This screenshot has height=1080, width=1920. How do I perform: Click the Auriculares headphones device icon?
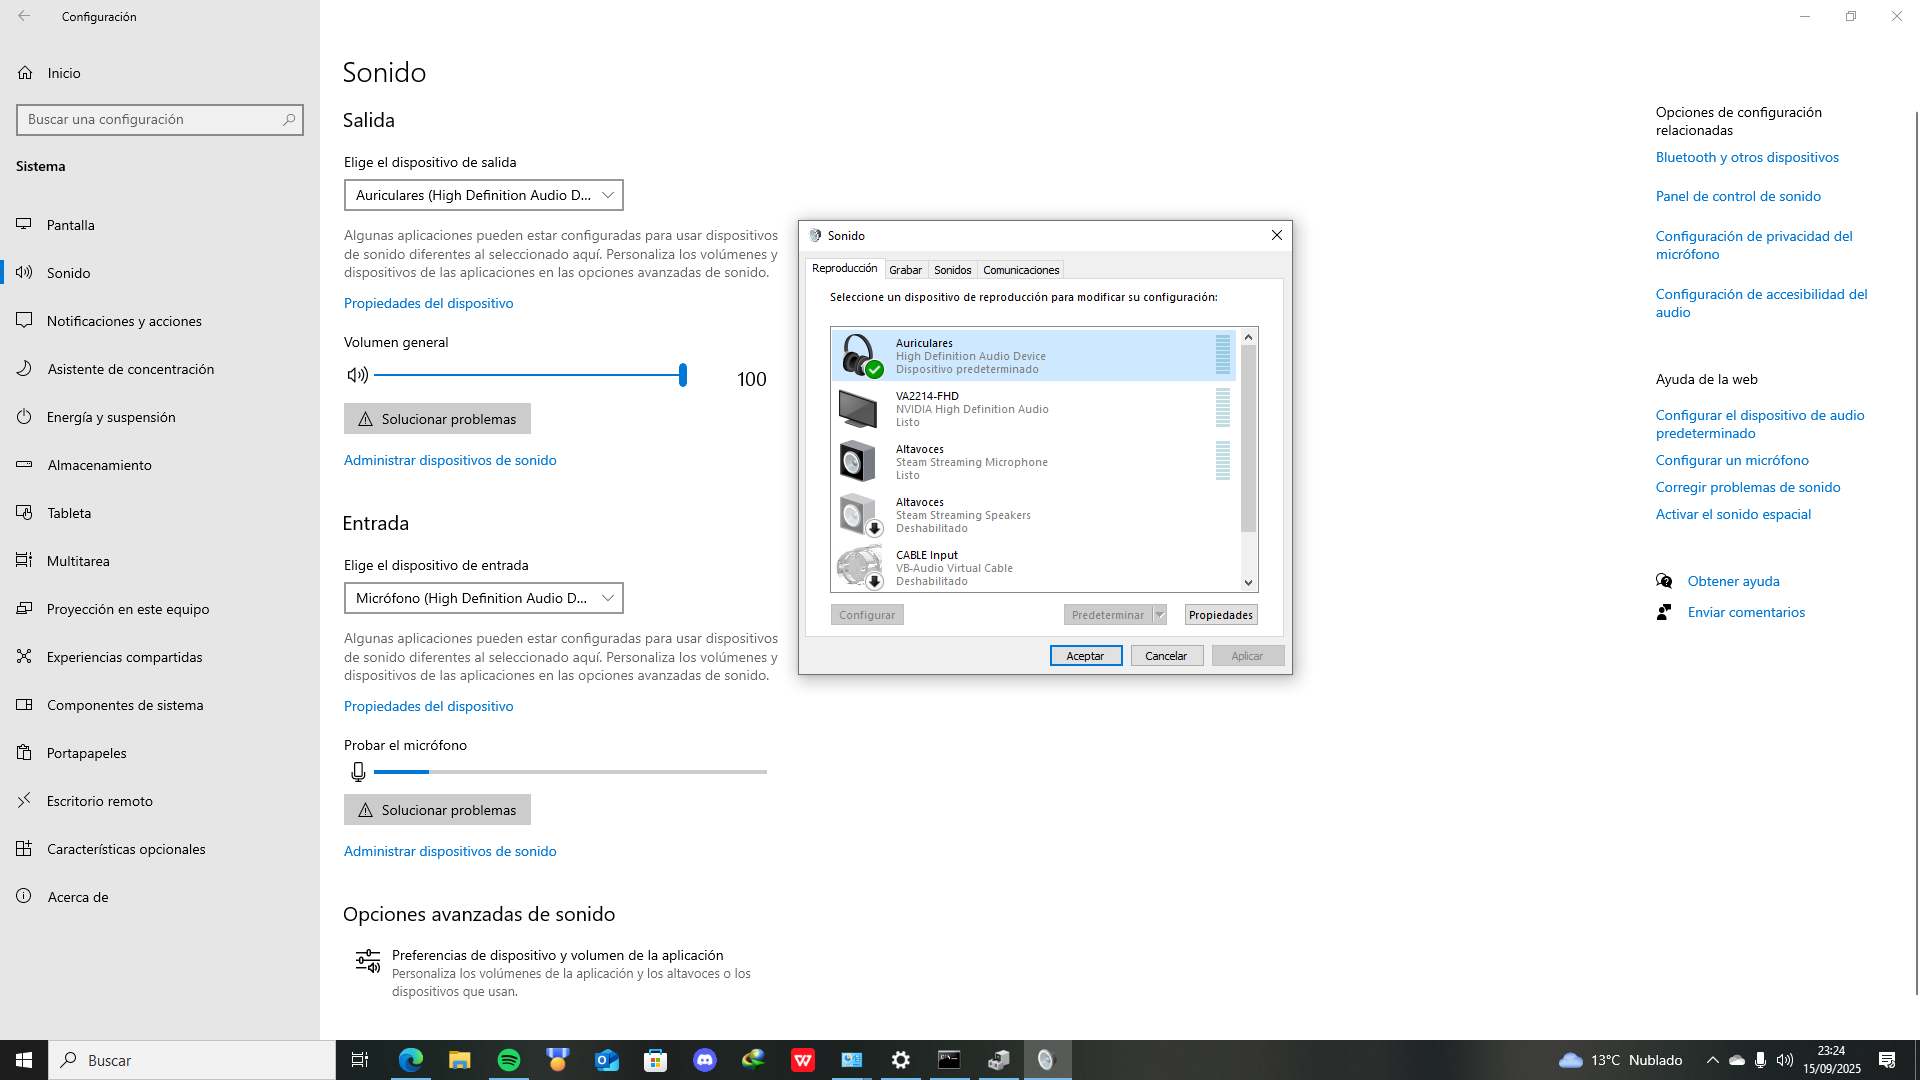[x=859, y=355]
